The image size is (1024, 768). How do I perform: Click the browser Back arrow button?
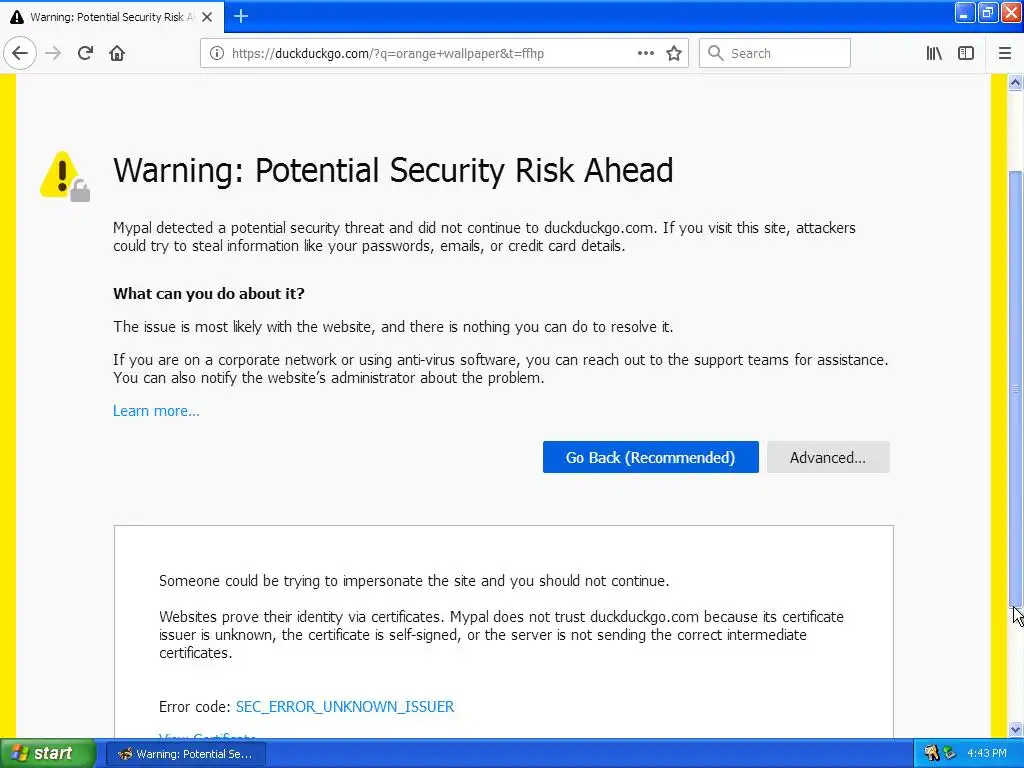(20, 53)
